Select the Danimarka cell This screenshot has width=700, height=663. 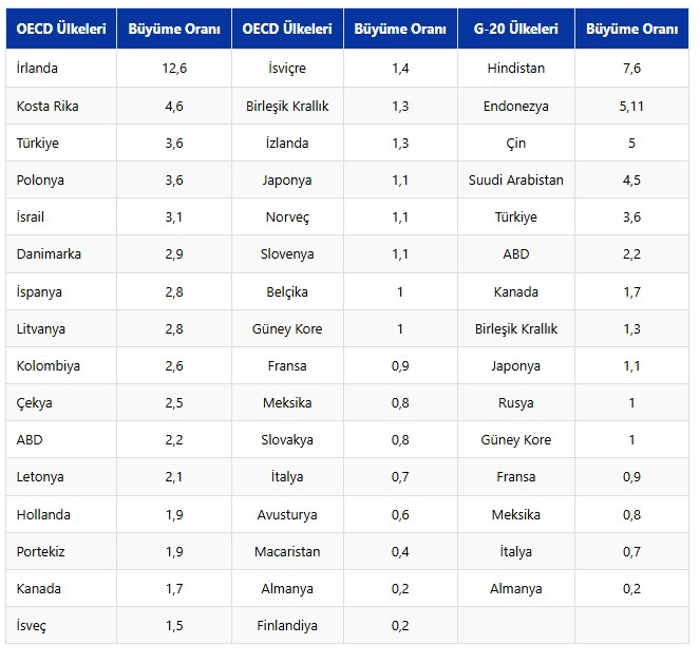[49, 254]
